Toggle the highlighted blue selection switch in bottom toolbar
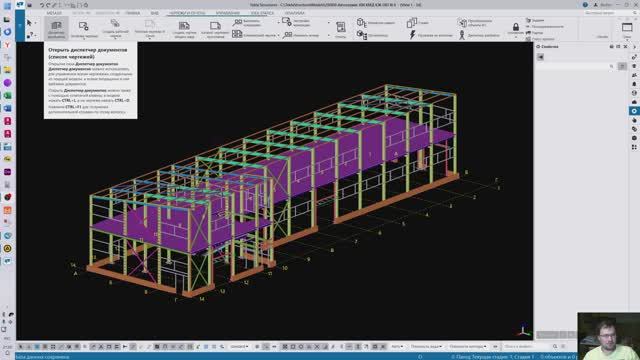This screenshot has width=640, height=360. 37,347
